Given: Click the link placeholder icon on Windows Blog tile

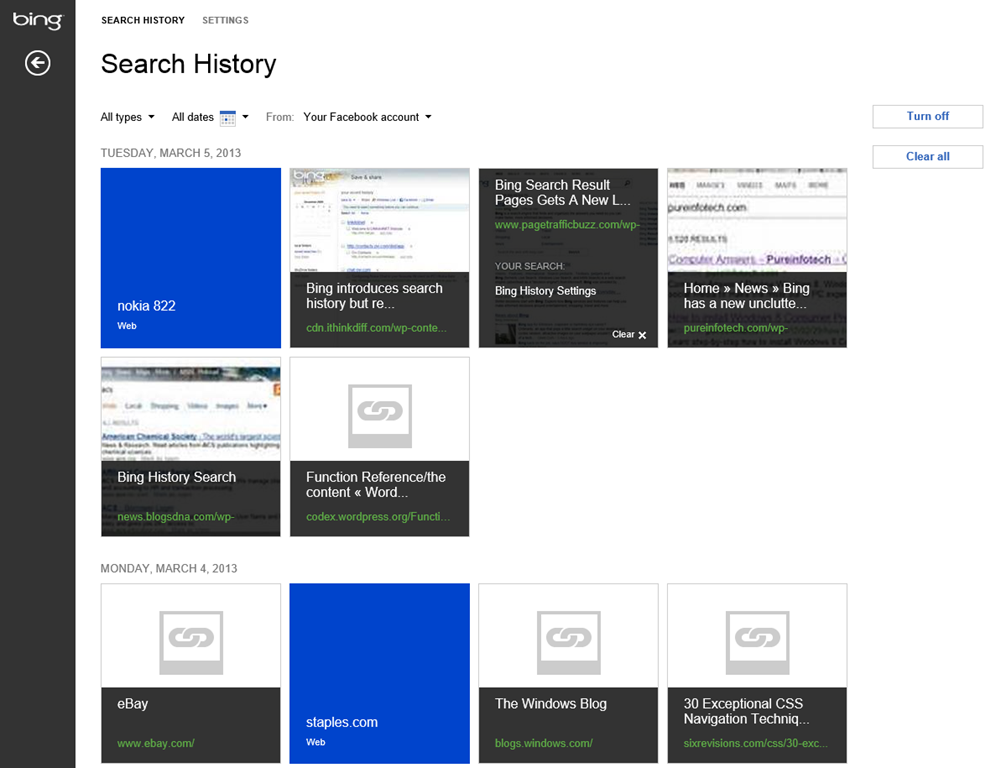Looking at the screenshot, I should point(569,642).
